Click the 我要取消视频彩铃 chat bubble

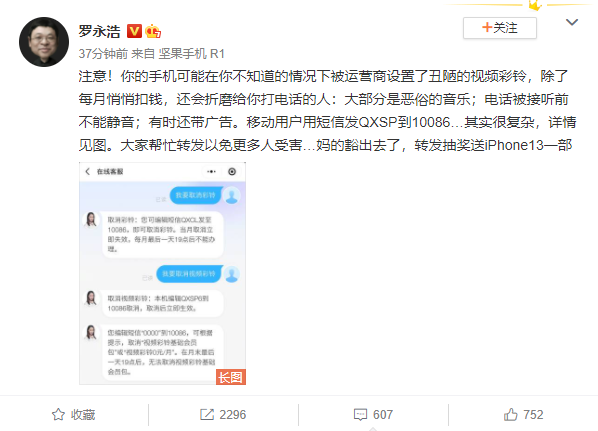(x=189, y=274)
